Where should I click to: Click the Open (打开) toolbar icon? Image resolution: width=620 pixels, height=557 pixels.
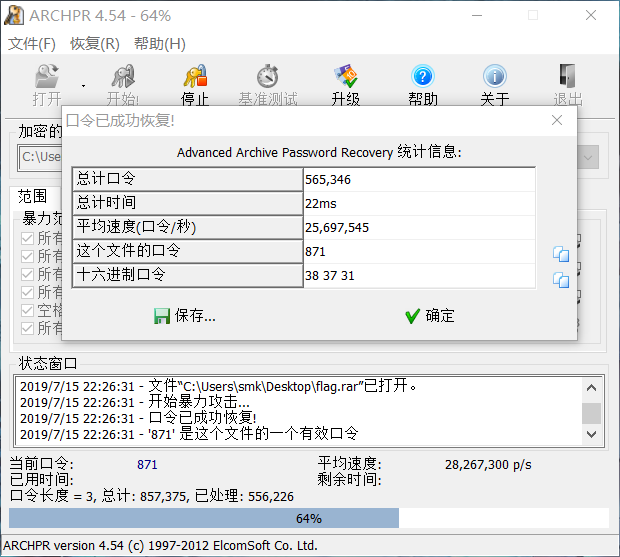point(47,76)
